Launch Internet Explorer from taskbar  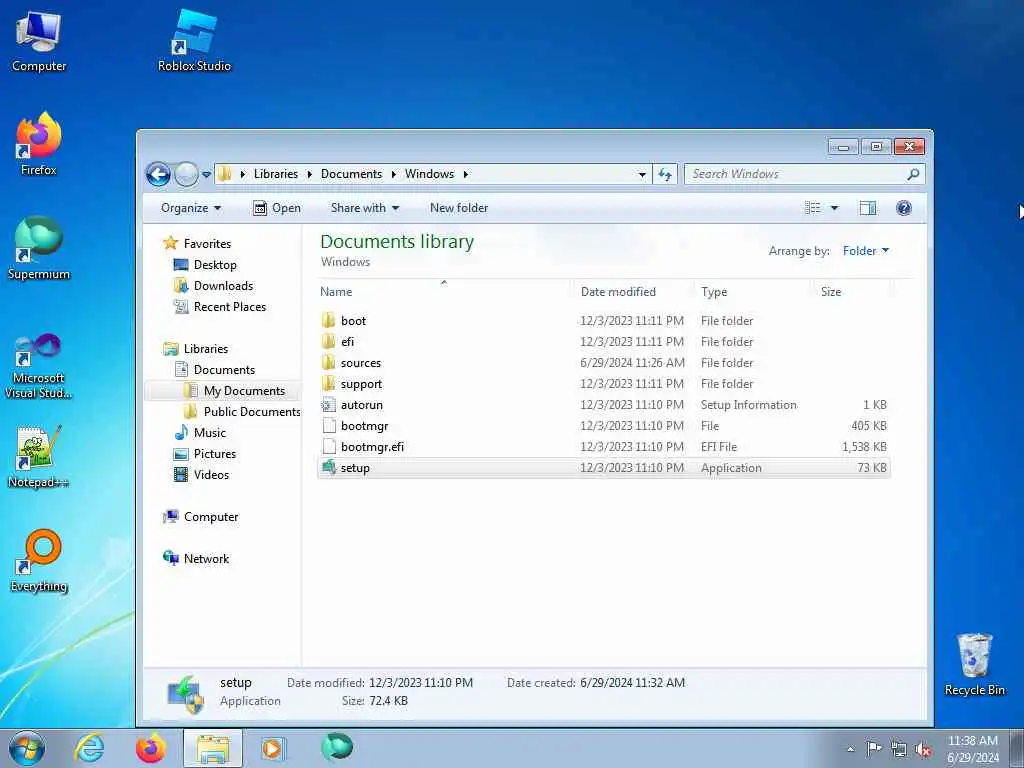pyautogui.click(x=89, y=748)
